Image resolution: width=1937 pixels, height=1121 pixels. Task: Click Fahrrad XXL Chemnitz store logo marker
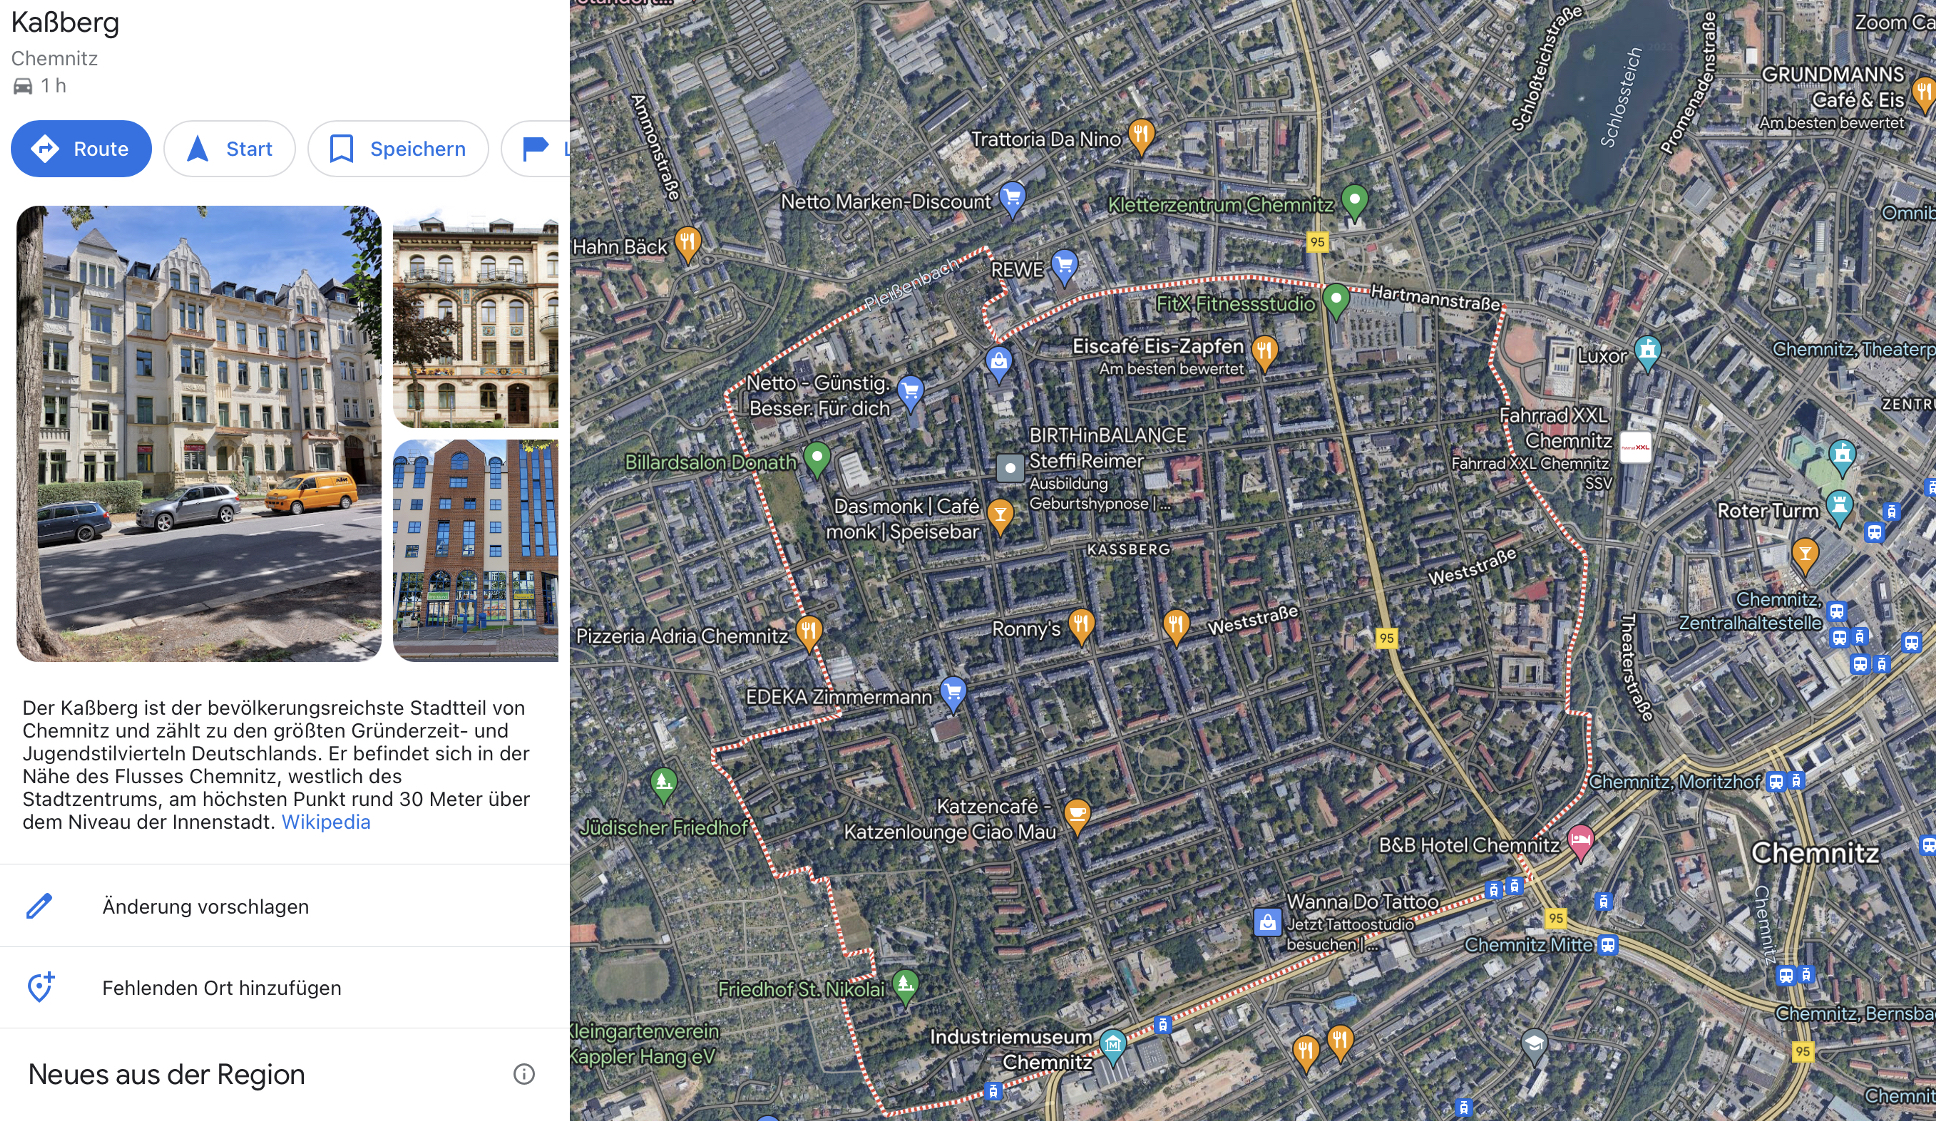[1635, 447]
